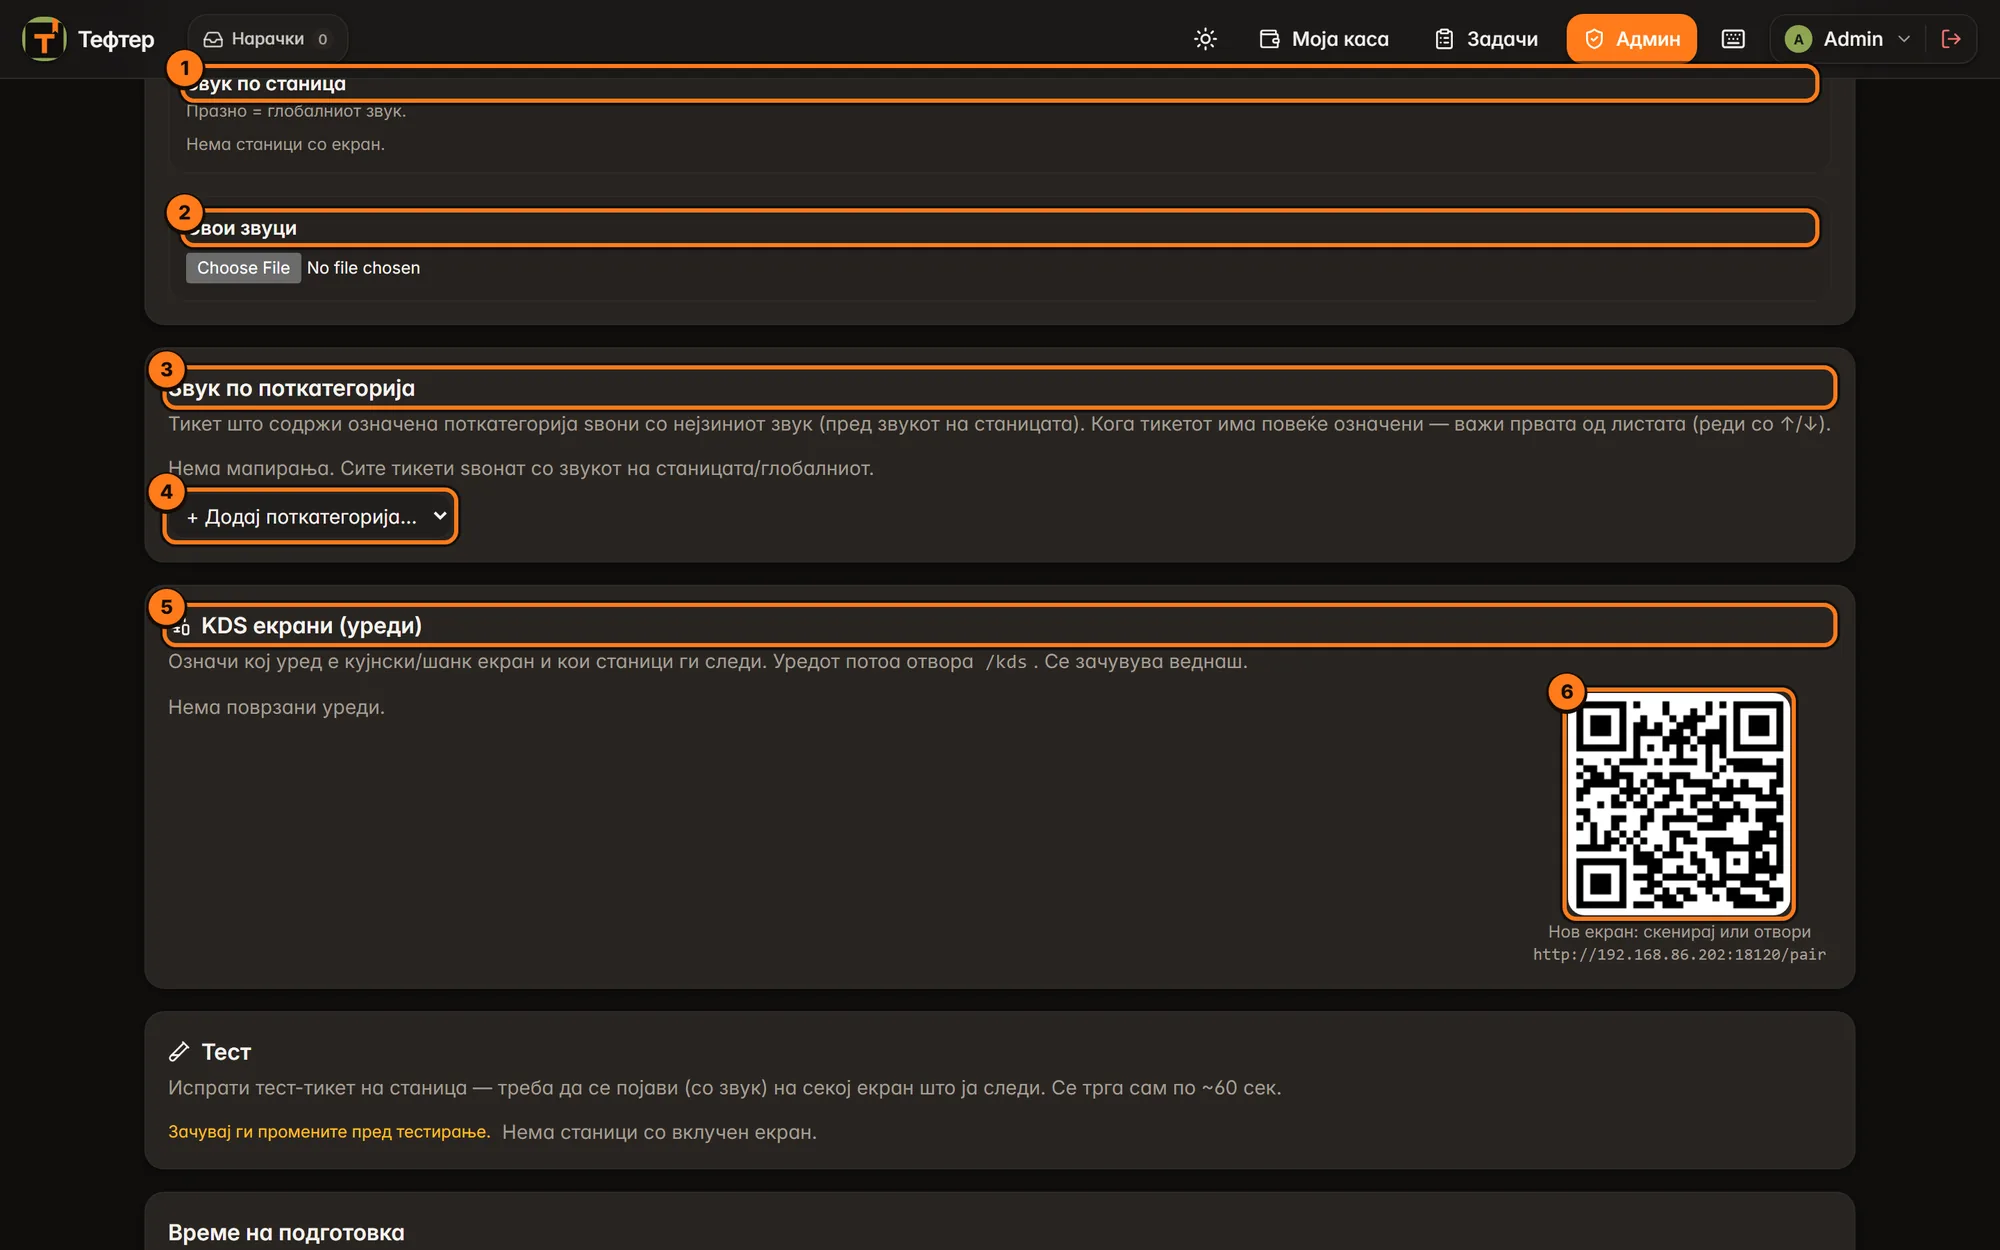Click the pairing QR code image

(1679, 803)
